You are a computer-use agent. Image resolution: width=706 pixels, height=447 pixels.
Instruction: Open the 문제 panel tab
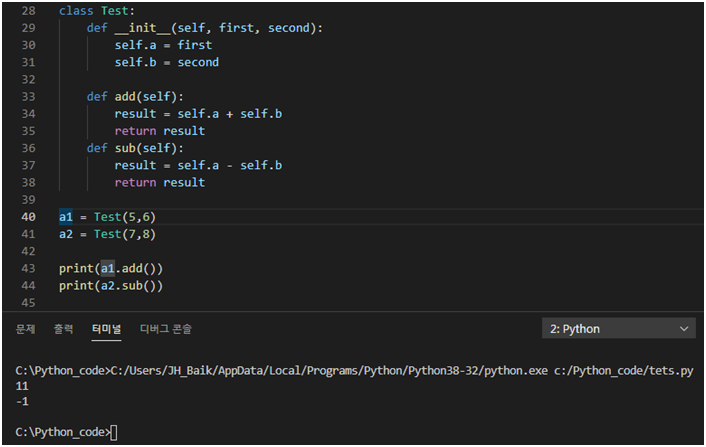pyautogui.click(x=26, y=329)
